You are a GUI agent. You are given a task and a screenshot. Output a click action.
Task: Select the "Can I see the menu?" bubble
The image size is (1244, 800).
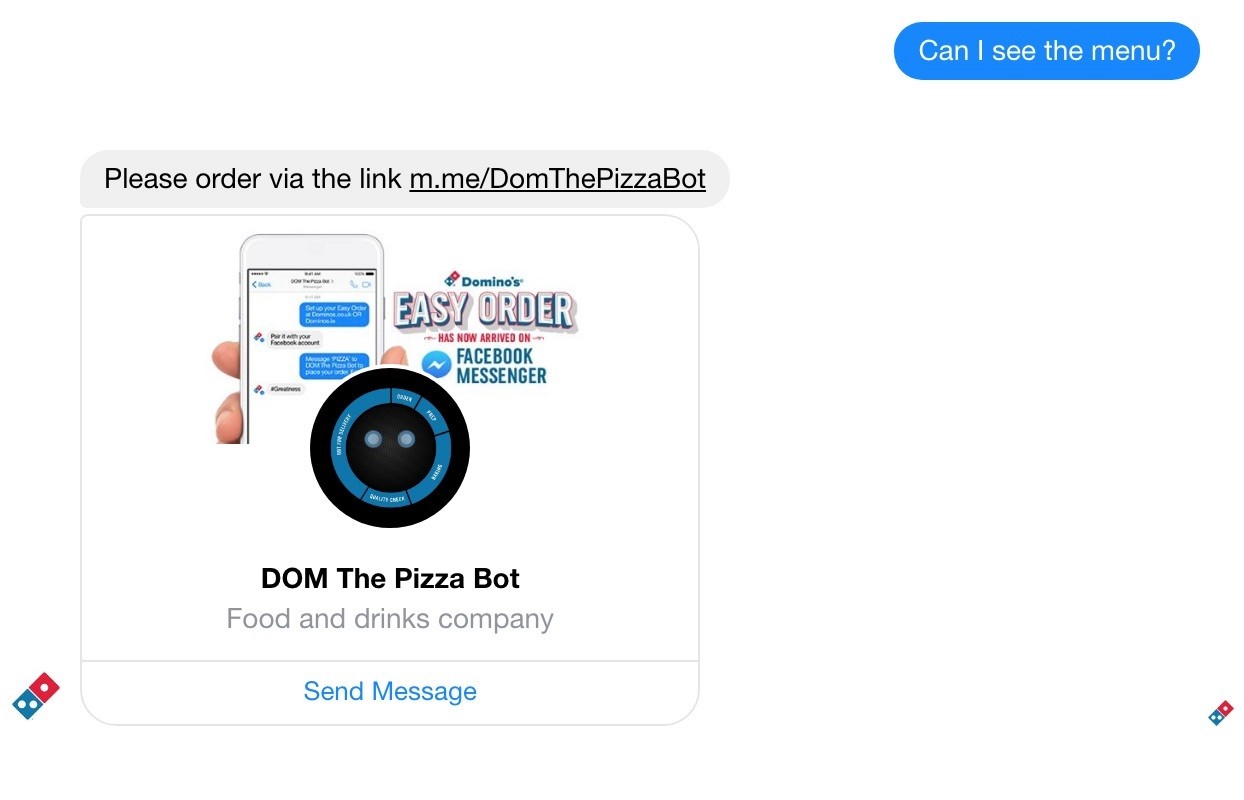[1046, 51]
